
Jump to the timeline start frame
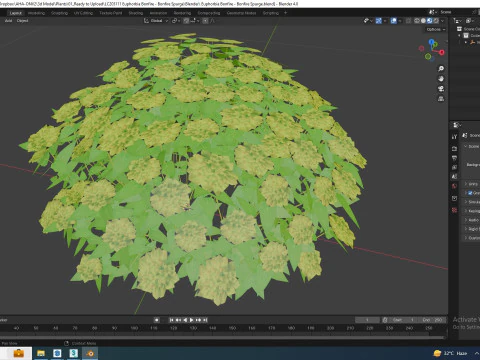[171, 320]
